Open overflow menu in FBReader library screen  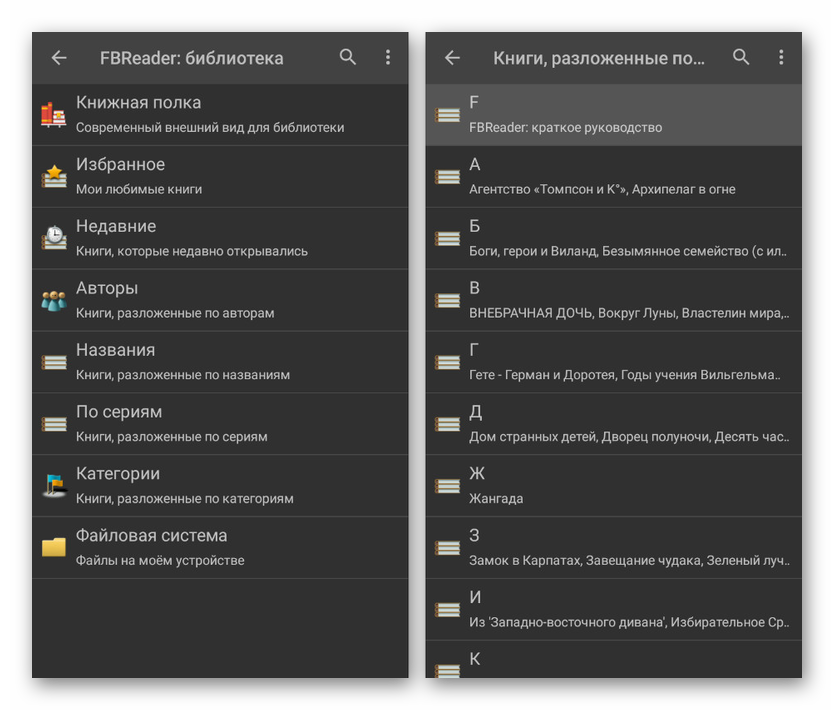(x=388, y=57)
